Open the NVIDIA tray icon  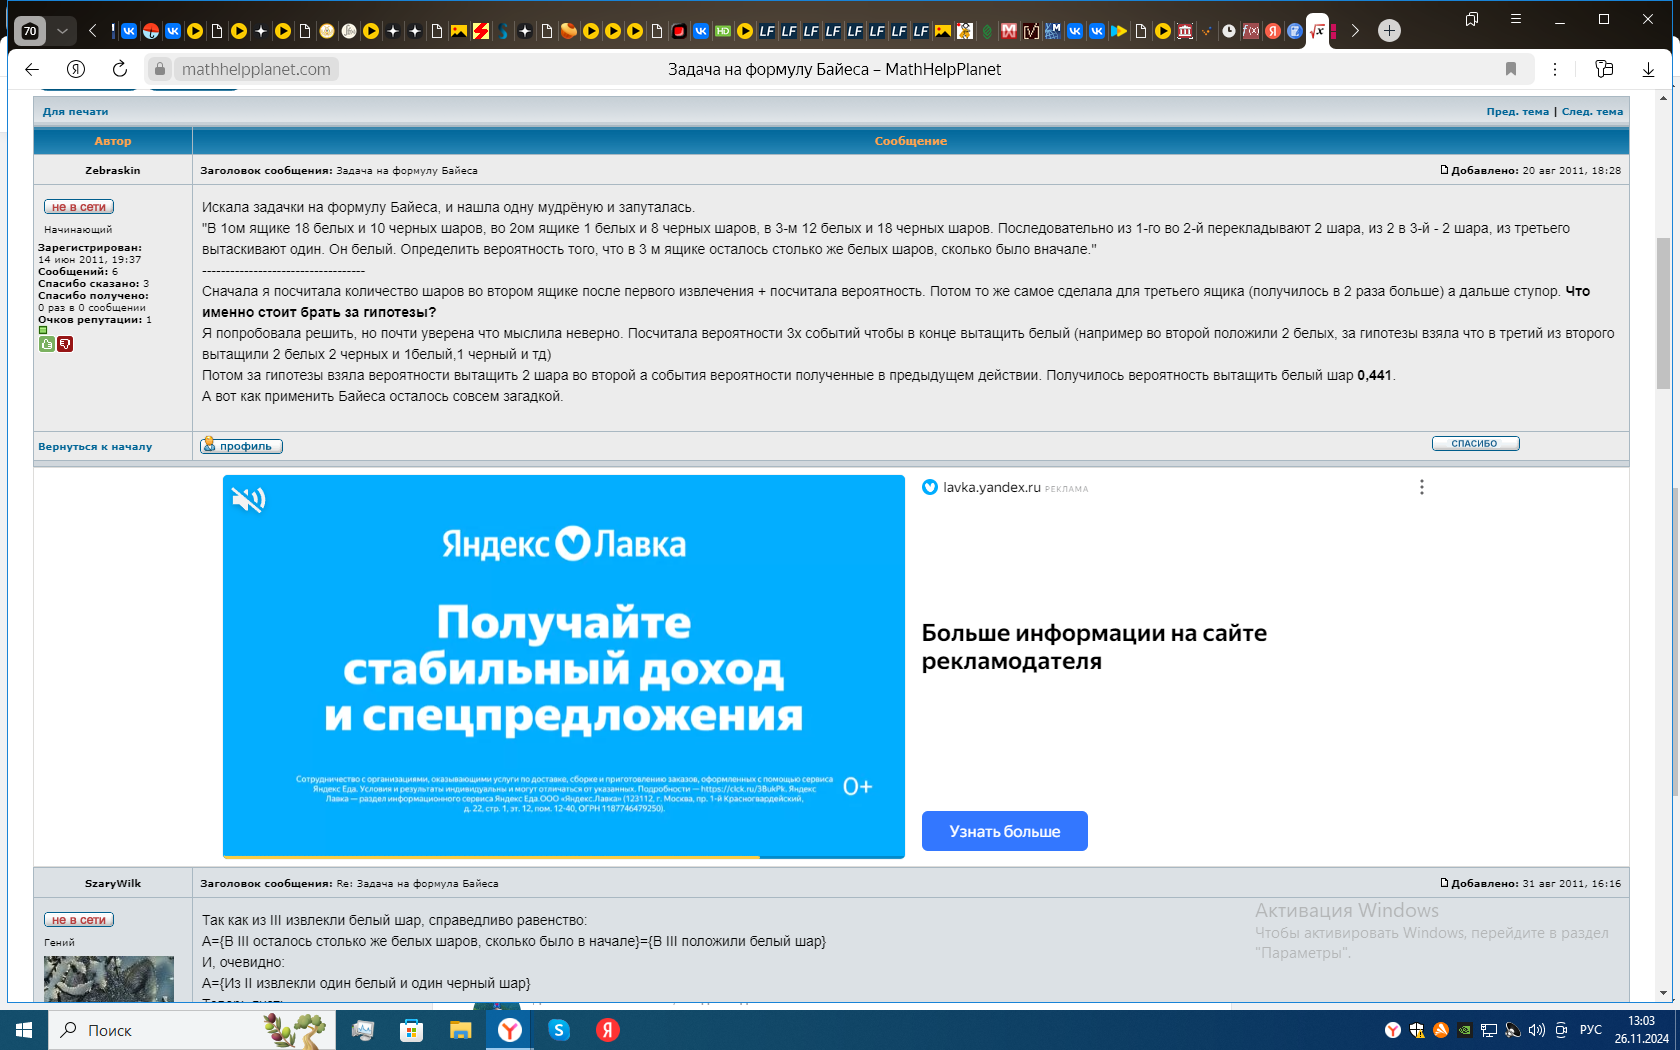click(x=1465, y=1030)
